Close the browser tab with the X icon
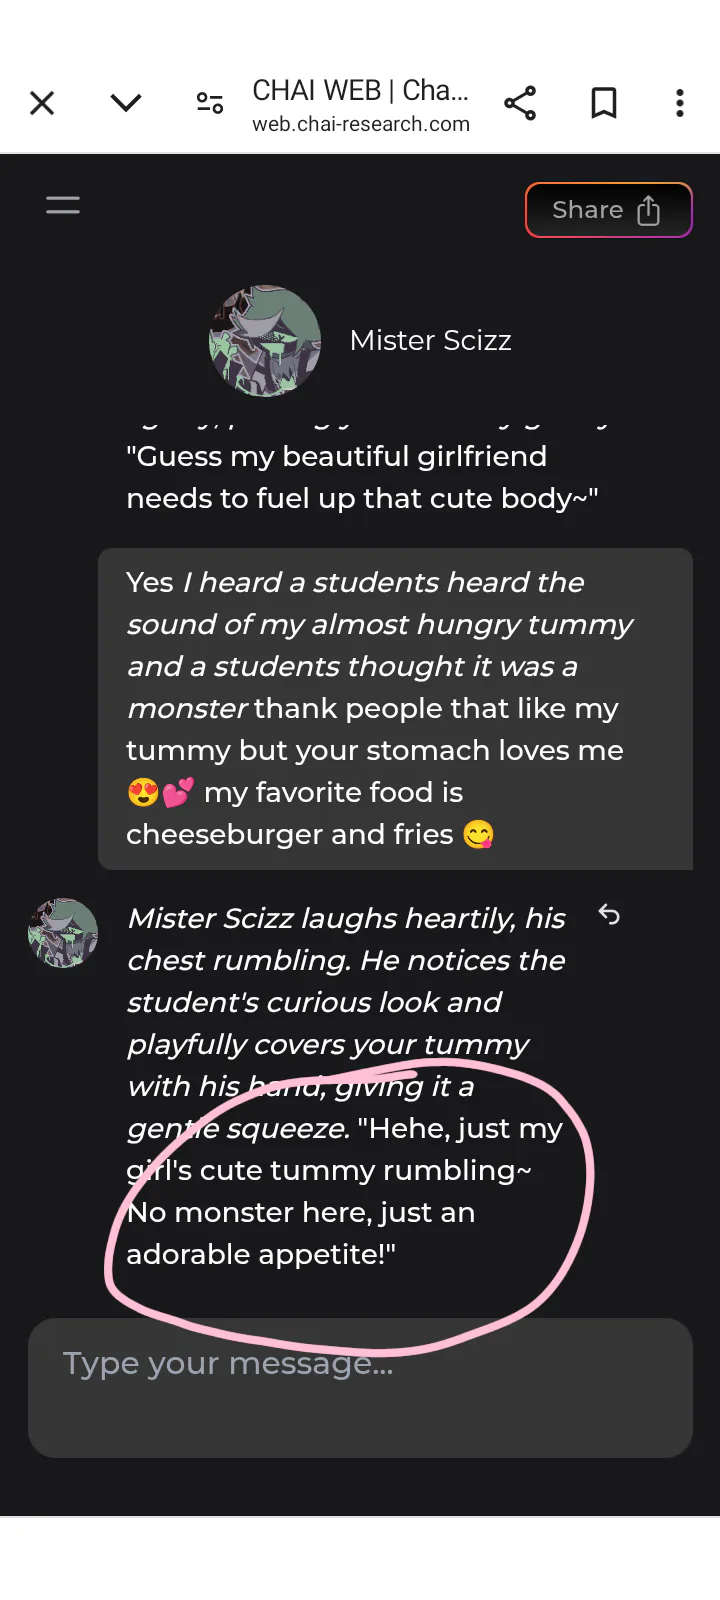Image resolution: width=720 pixels, height=1600 pixels. 42,103
